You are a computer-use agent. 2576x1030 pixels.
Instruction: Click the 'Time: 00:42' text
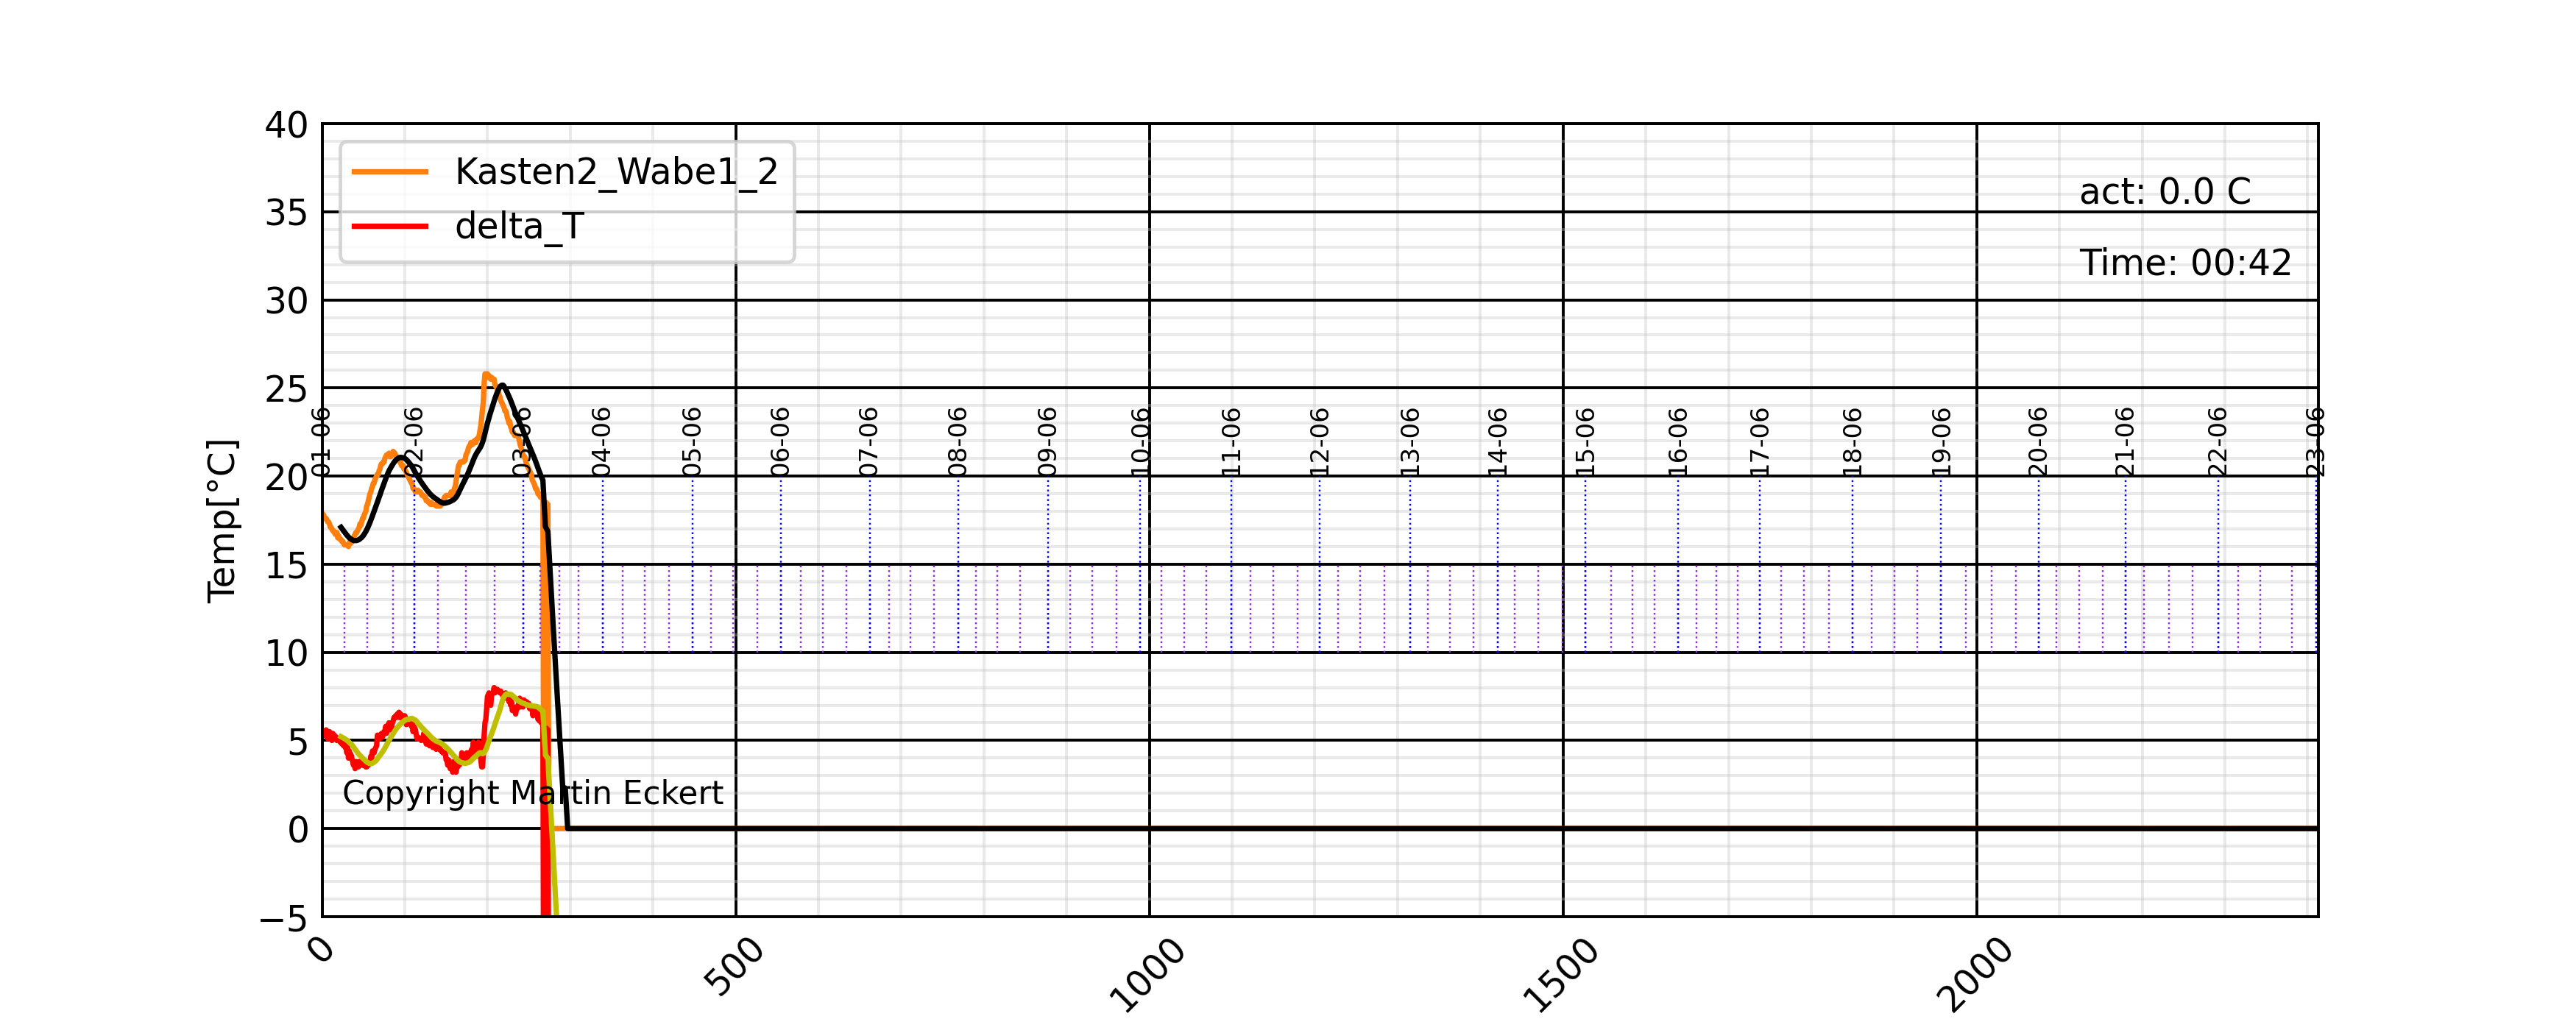click(x=2184, y=263)
